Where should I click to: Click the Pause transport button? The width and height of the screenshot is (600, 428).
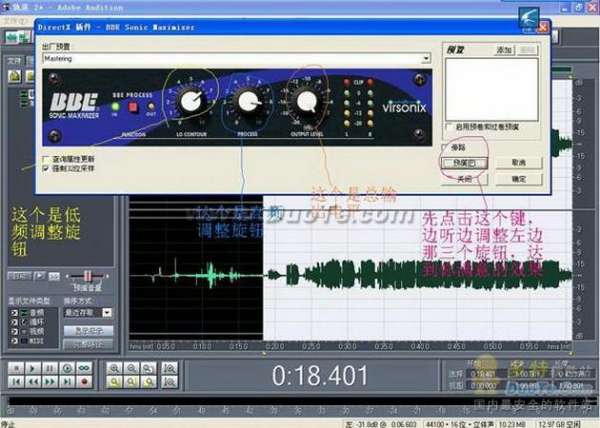(50, 368)
